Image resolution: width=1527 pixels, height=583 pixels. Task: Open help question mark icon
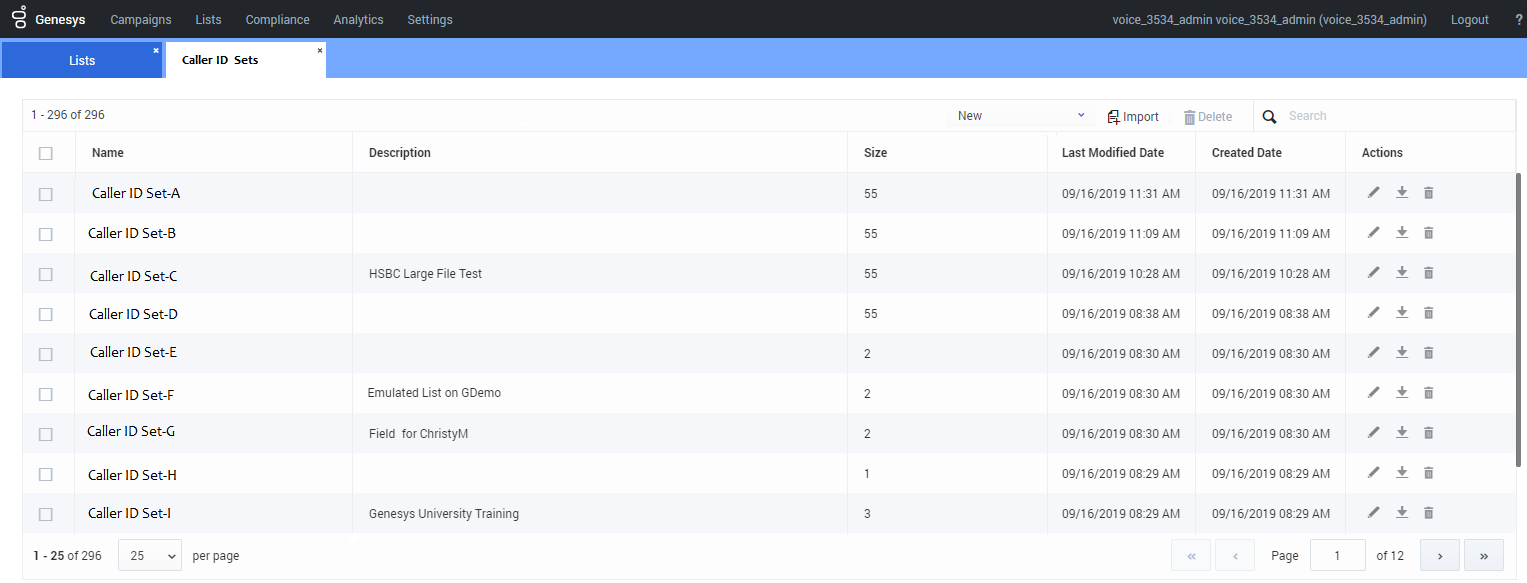coord(1519,20)
